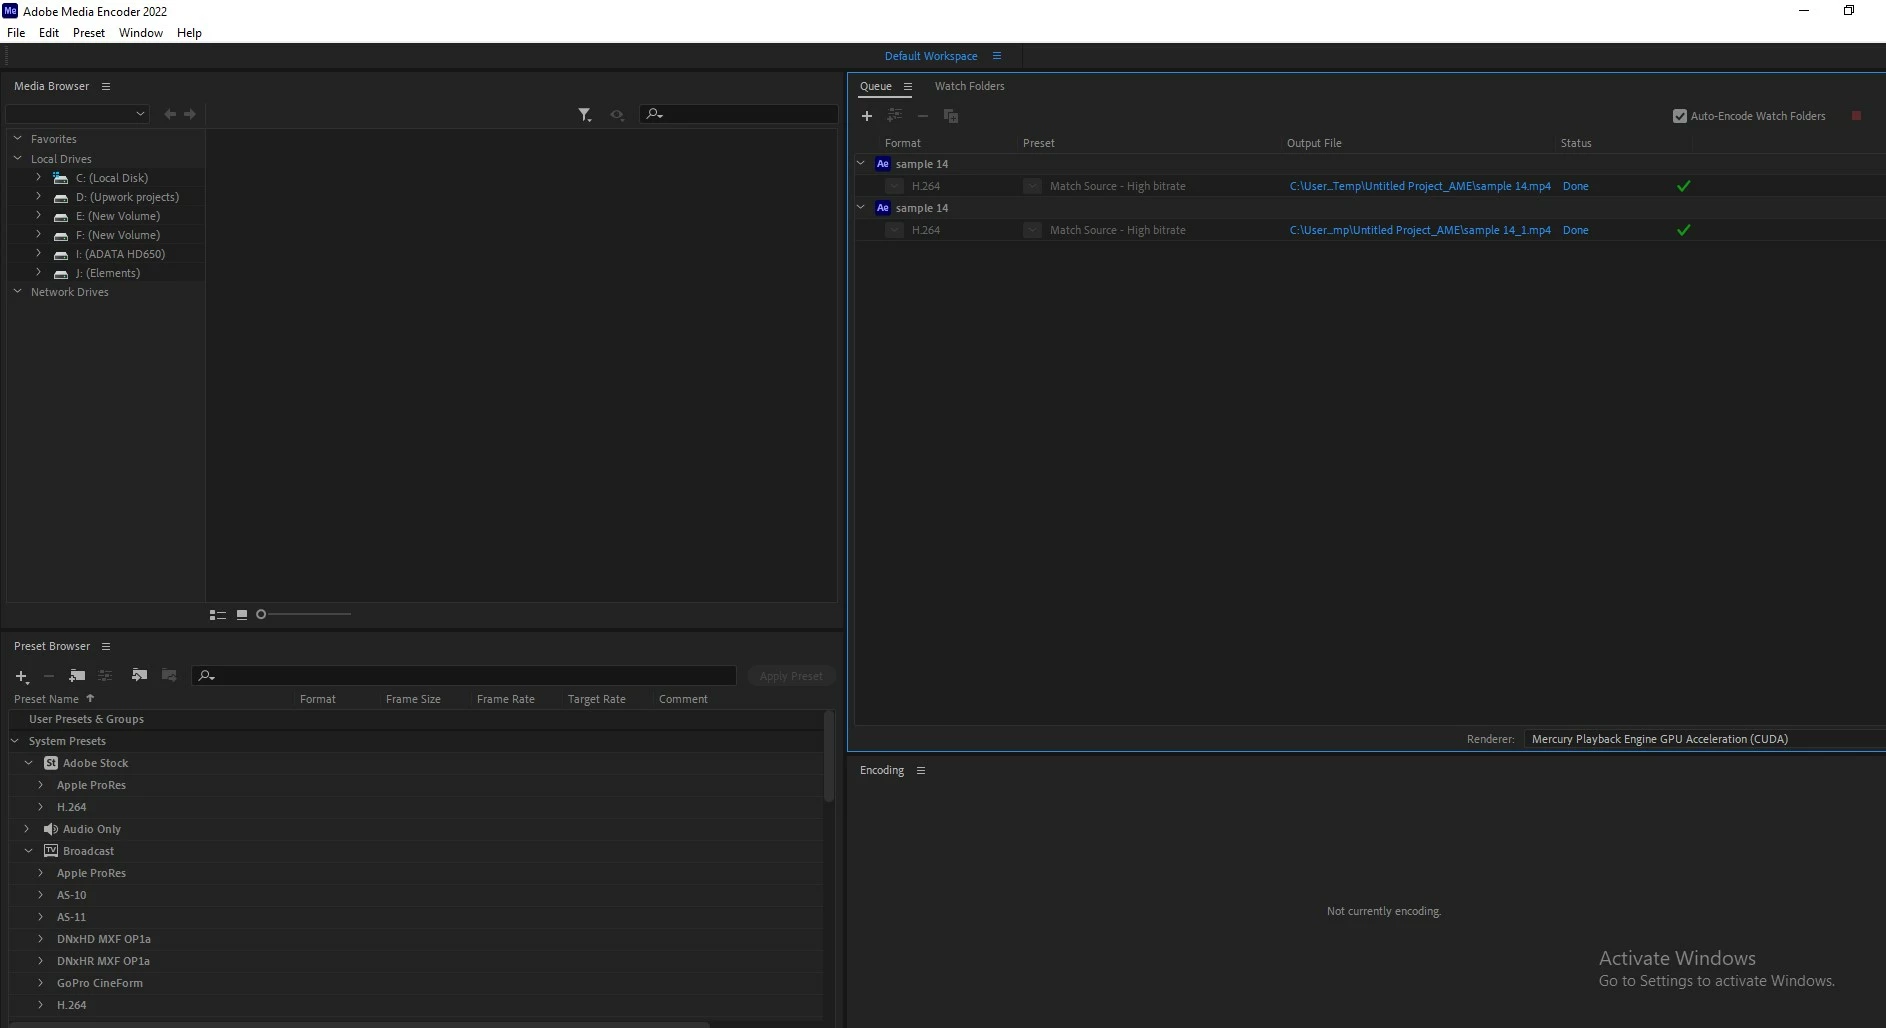Click the C: (Local Disk) drive icon
The width and height of the screenshot is (1886, 1028).
[x=61, y=178]
